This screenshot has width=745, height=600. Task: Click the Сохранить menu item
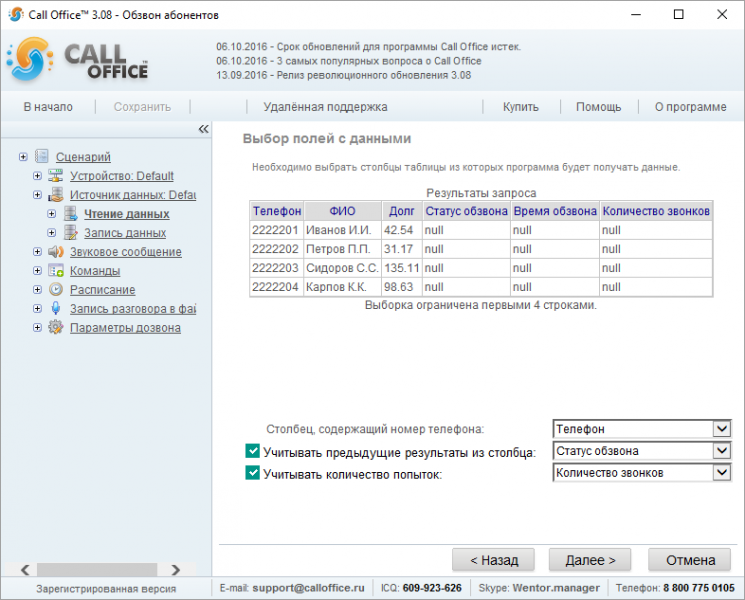tap(142, 107)
